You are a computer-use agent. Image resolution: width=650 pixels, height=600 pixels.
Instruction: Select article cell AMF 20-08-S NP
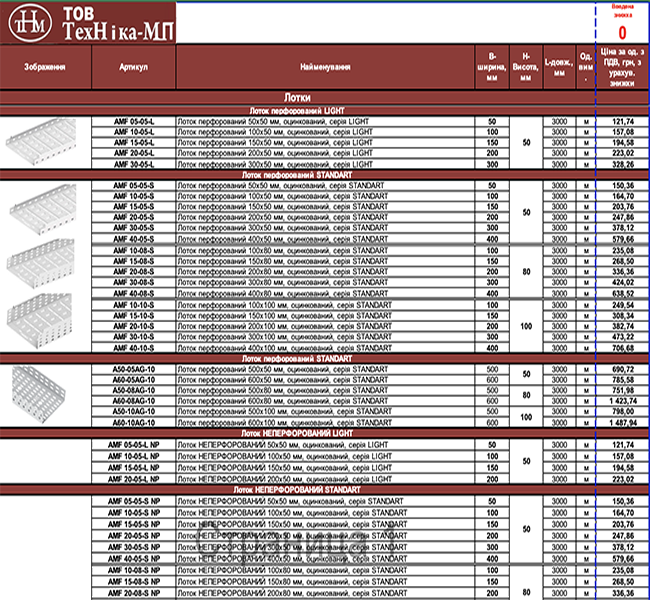click(x=133, y=593)
